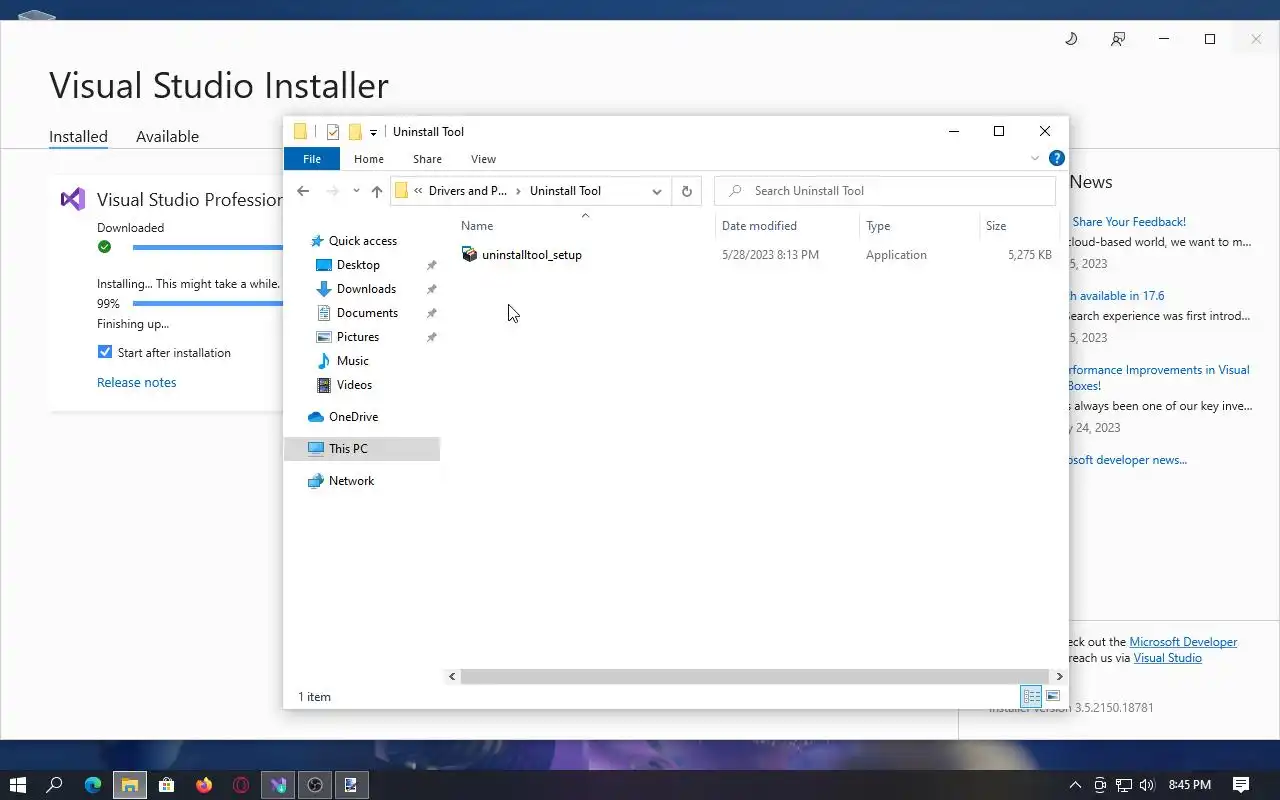Screen dimensions: 1280x800
Task: Open the Windows Start menu
Action: (17, 785)
